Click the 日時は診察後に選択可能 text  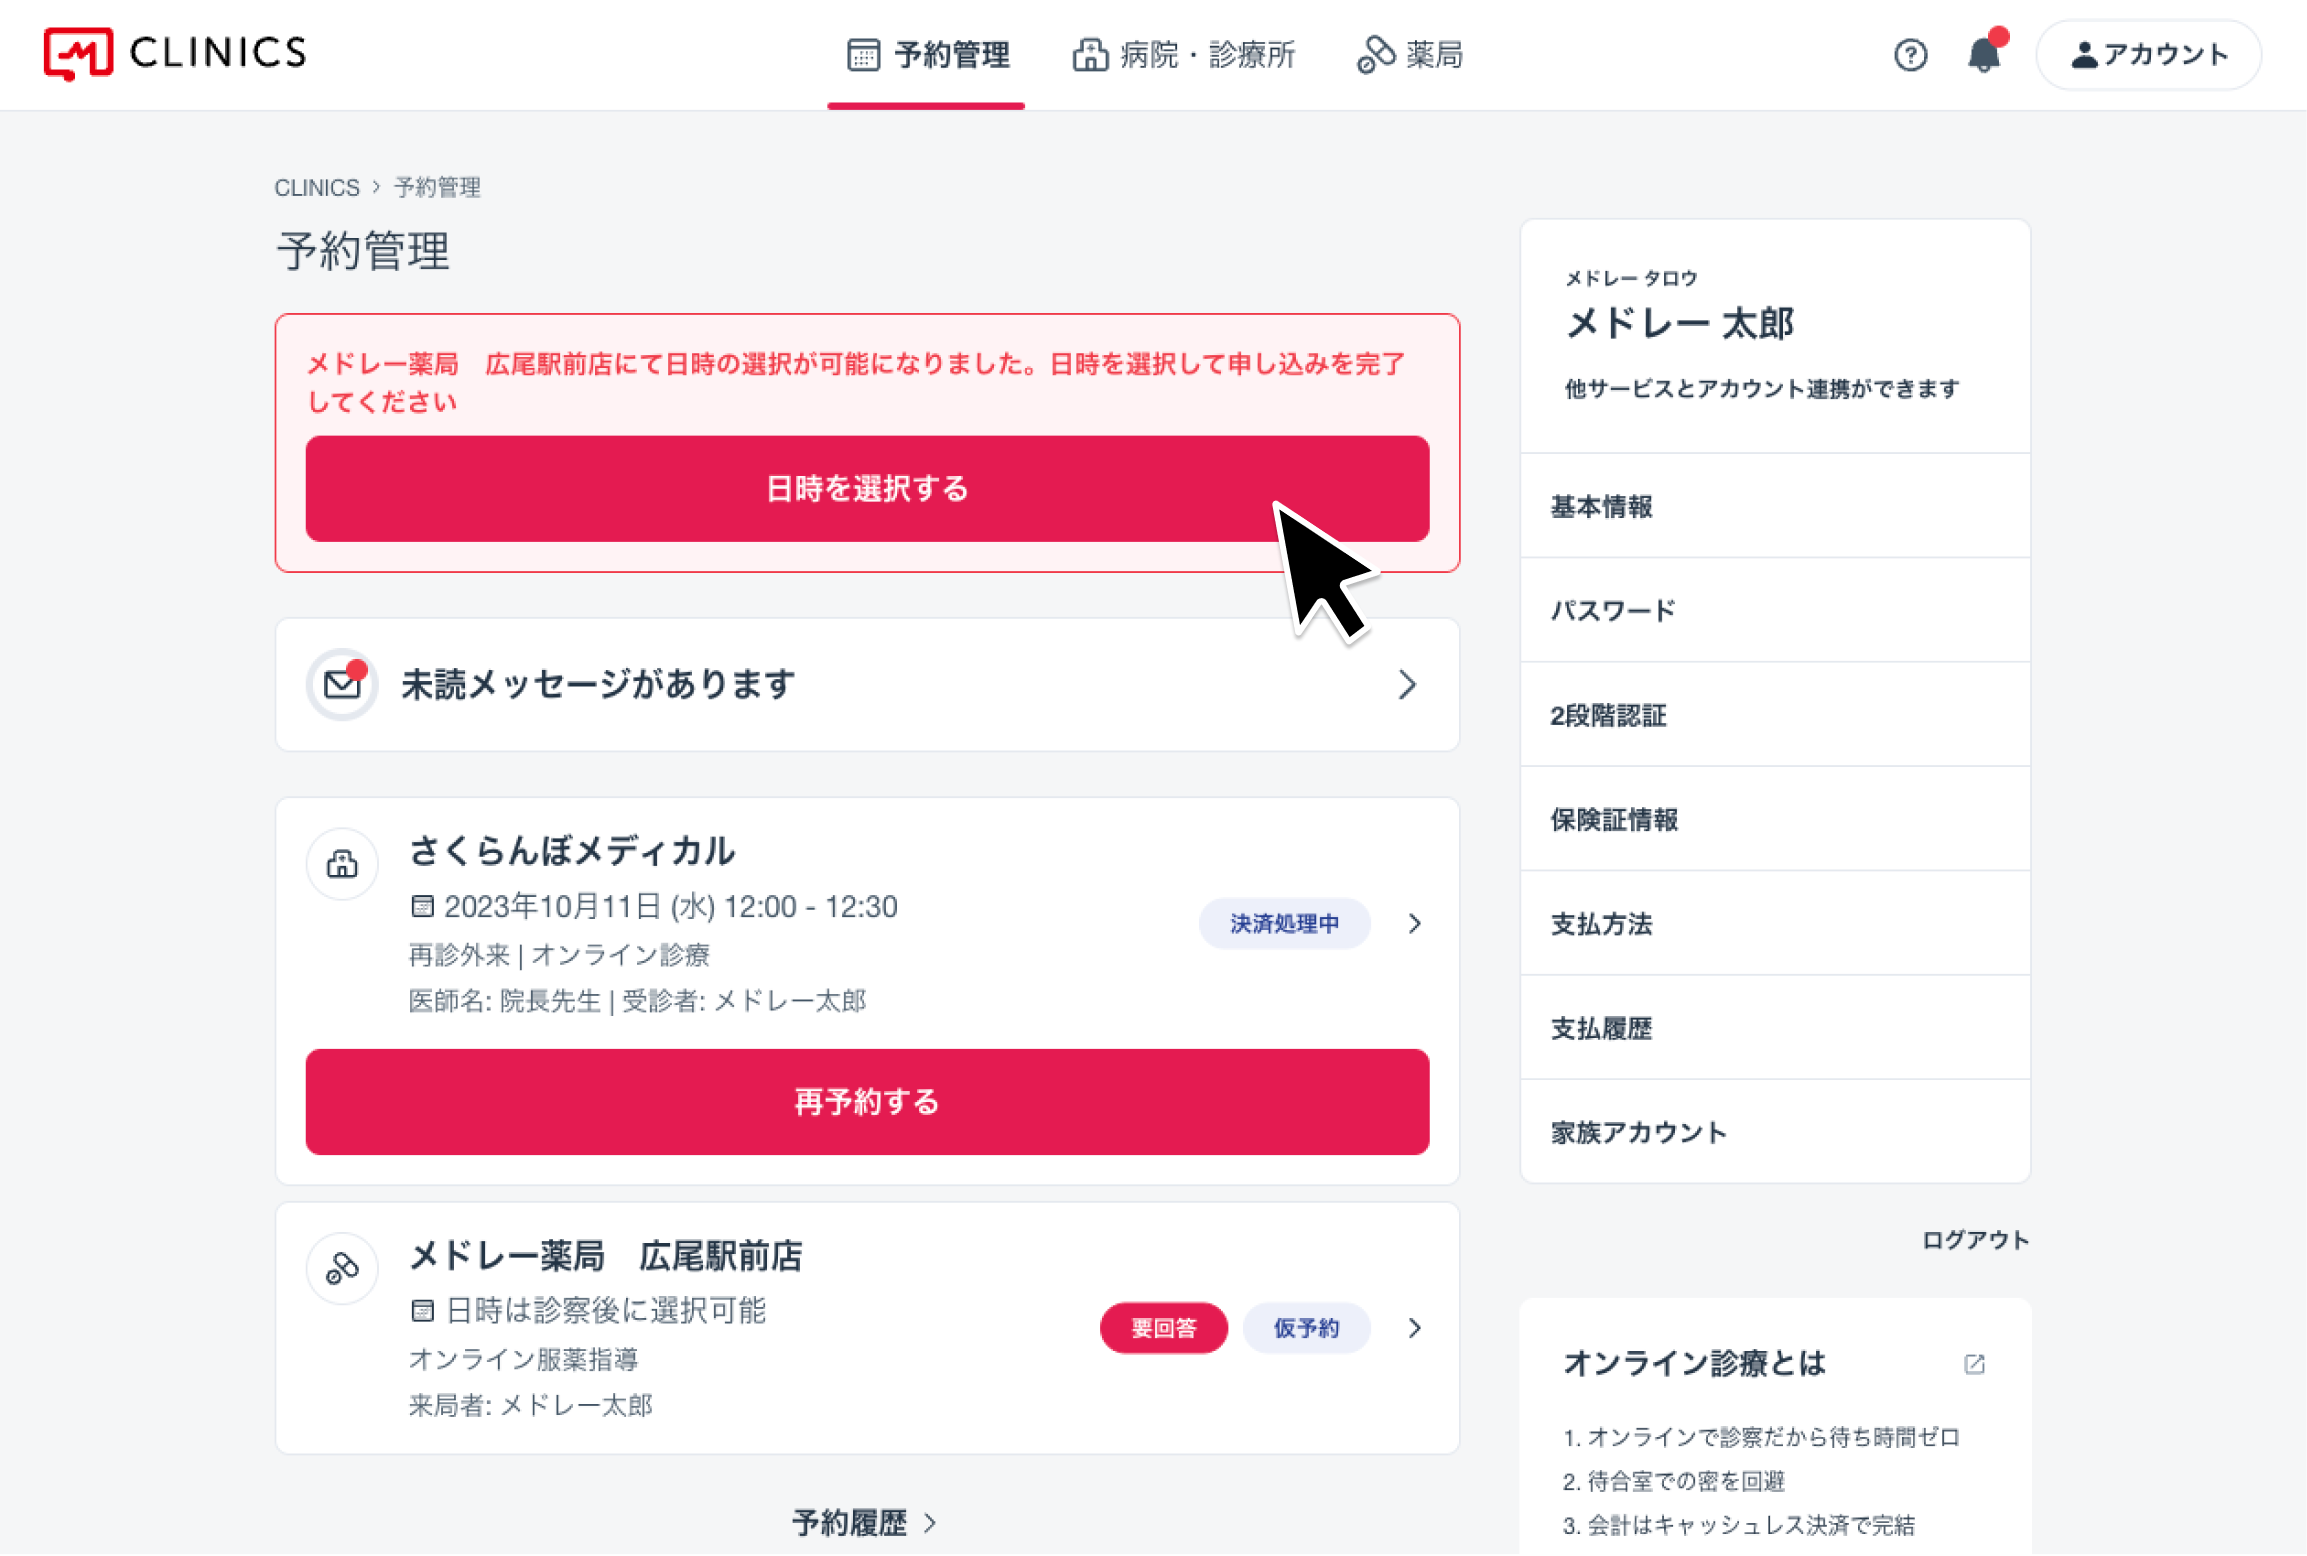(x=605, y=1311)
